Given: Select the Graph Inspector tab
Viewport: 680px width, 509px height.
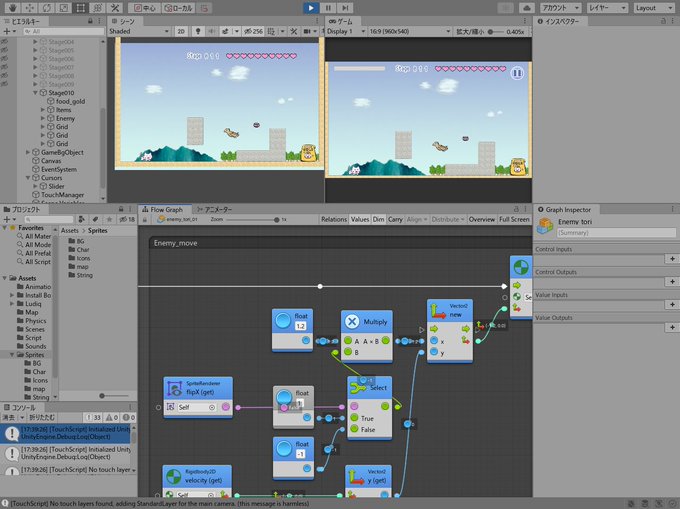Looking at the screenshot, I should [564, 209].
